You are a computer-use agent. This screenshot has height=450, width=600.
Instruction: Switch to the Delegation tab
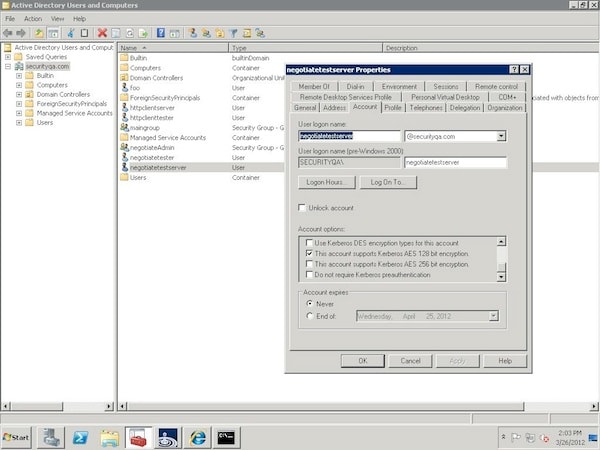[x=464, y=107]
